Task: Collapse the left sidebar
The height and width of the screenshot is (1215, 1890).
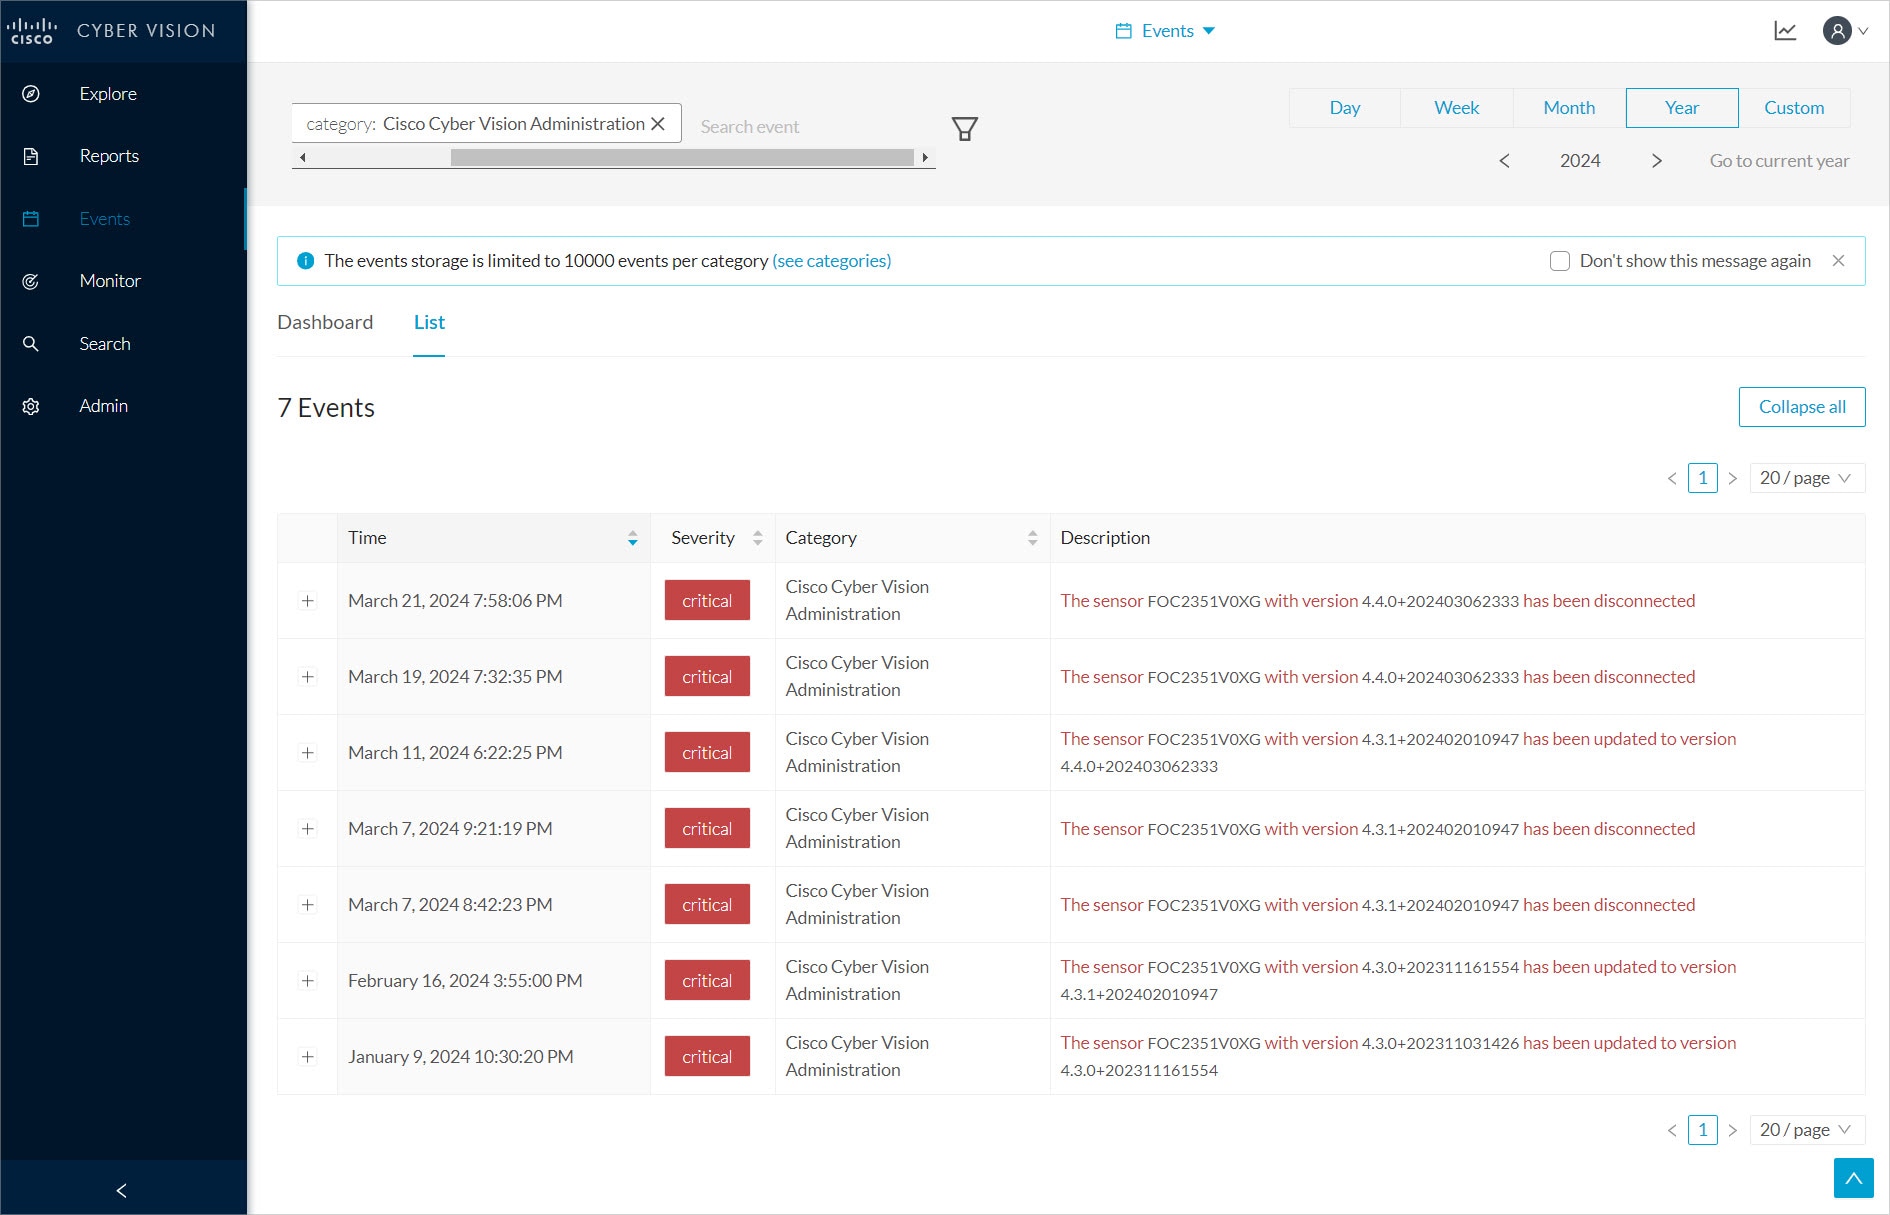Action: coord(122,1190)
